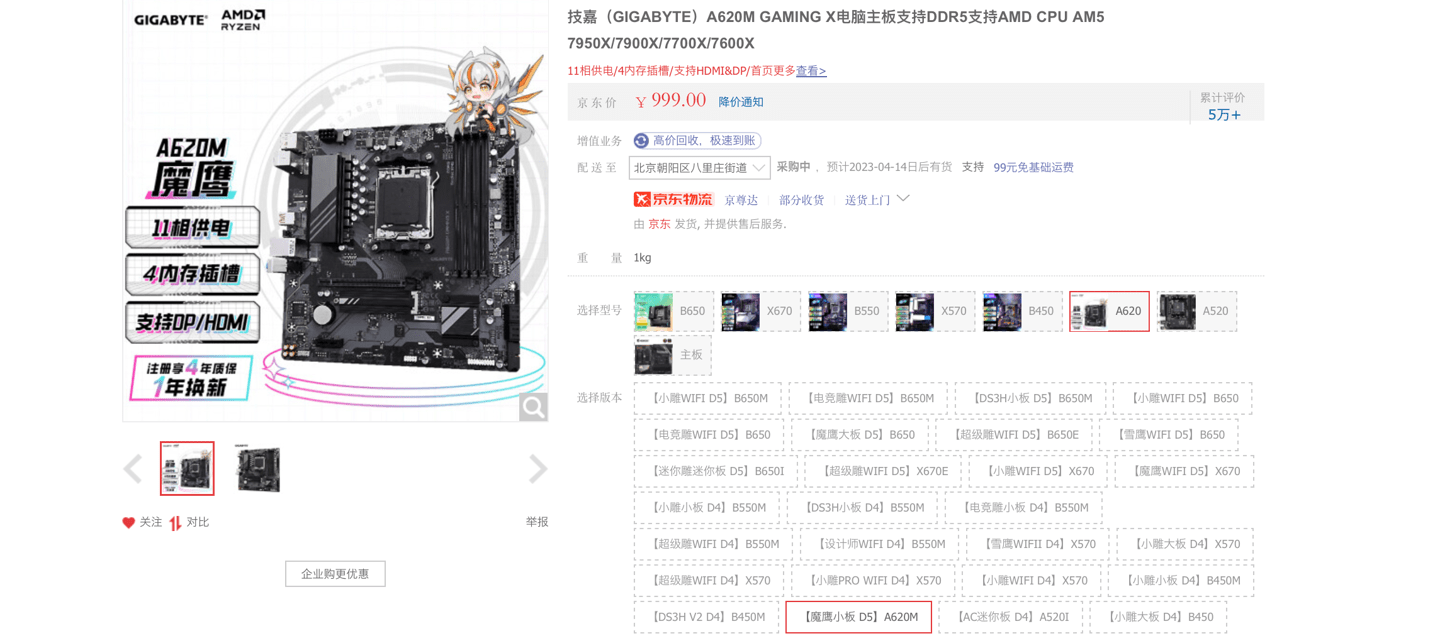Viewport: 1440px width, 636px height.
Task: Choose X570 model option
Action: click(x=935, y=312)
